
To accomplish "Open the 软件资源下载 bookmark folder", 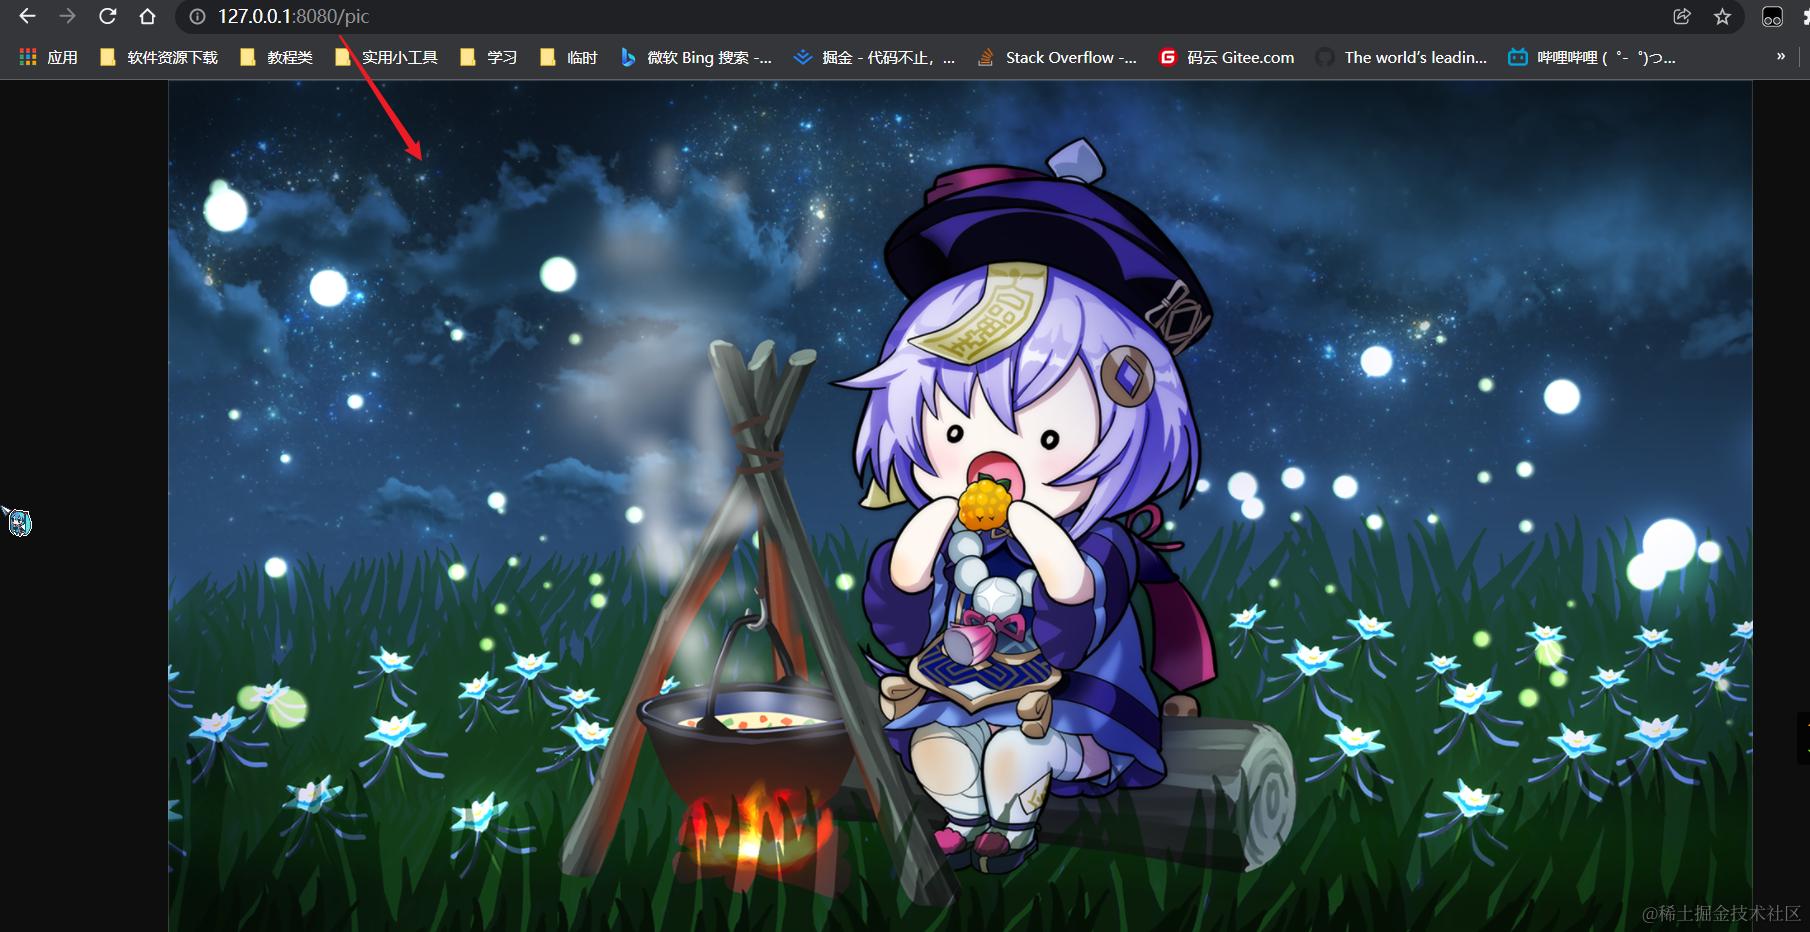I will coord(159,57).
